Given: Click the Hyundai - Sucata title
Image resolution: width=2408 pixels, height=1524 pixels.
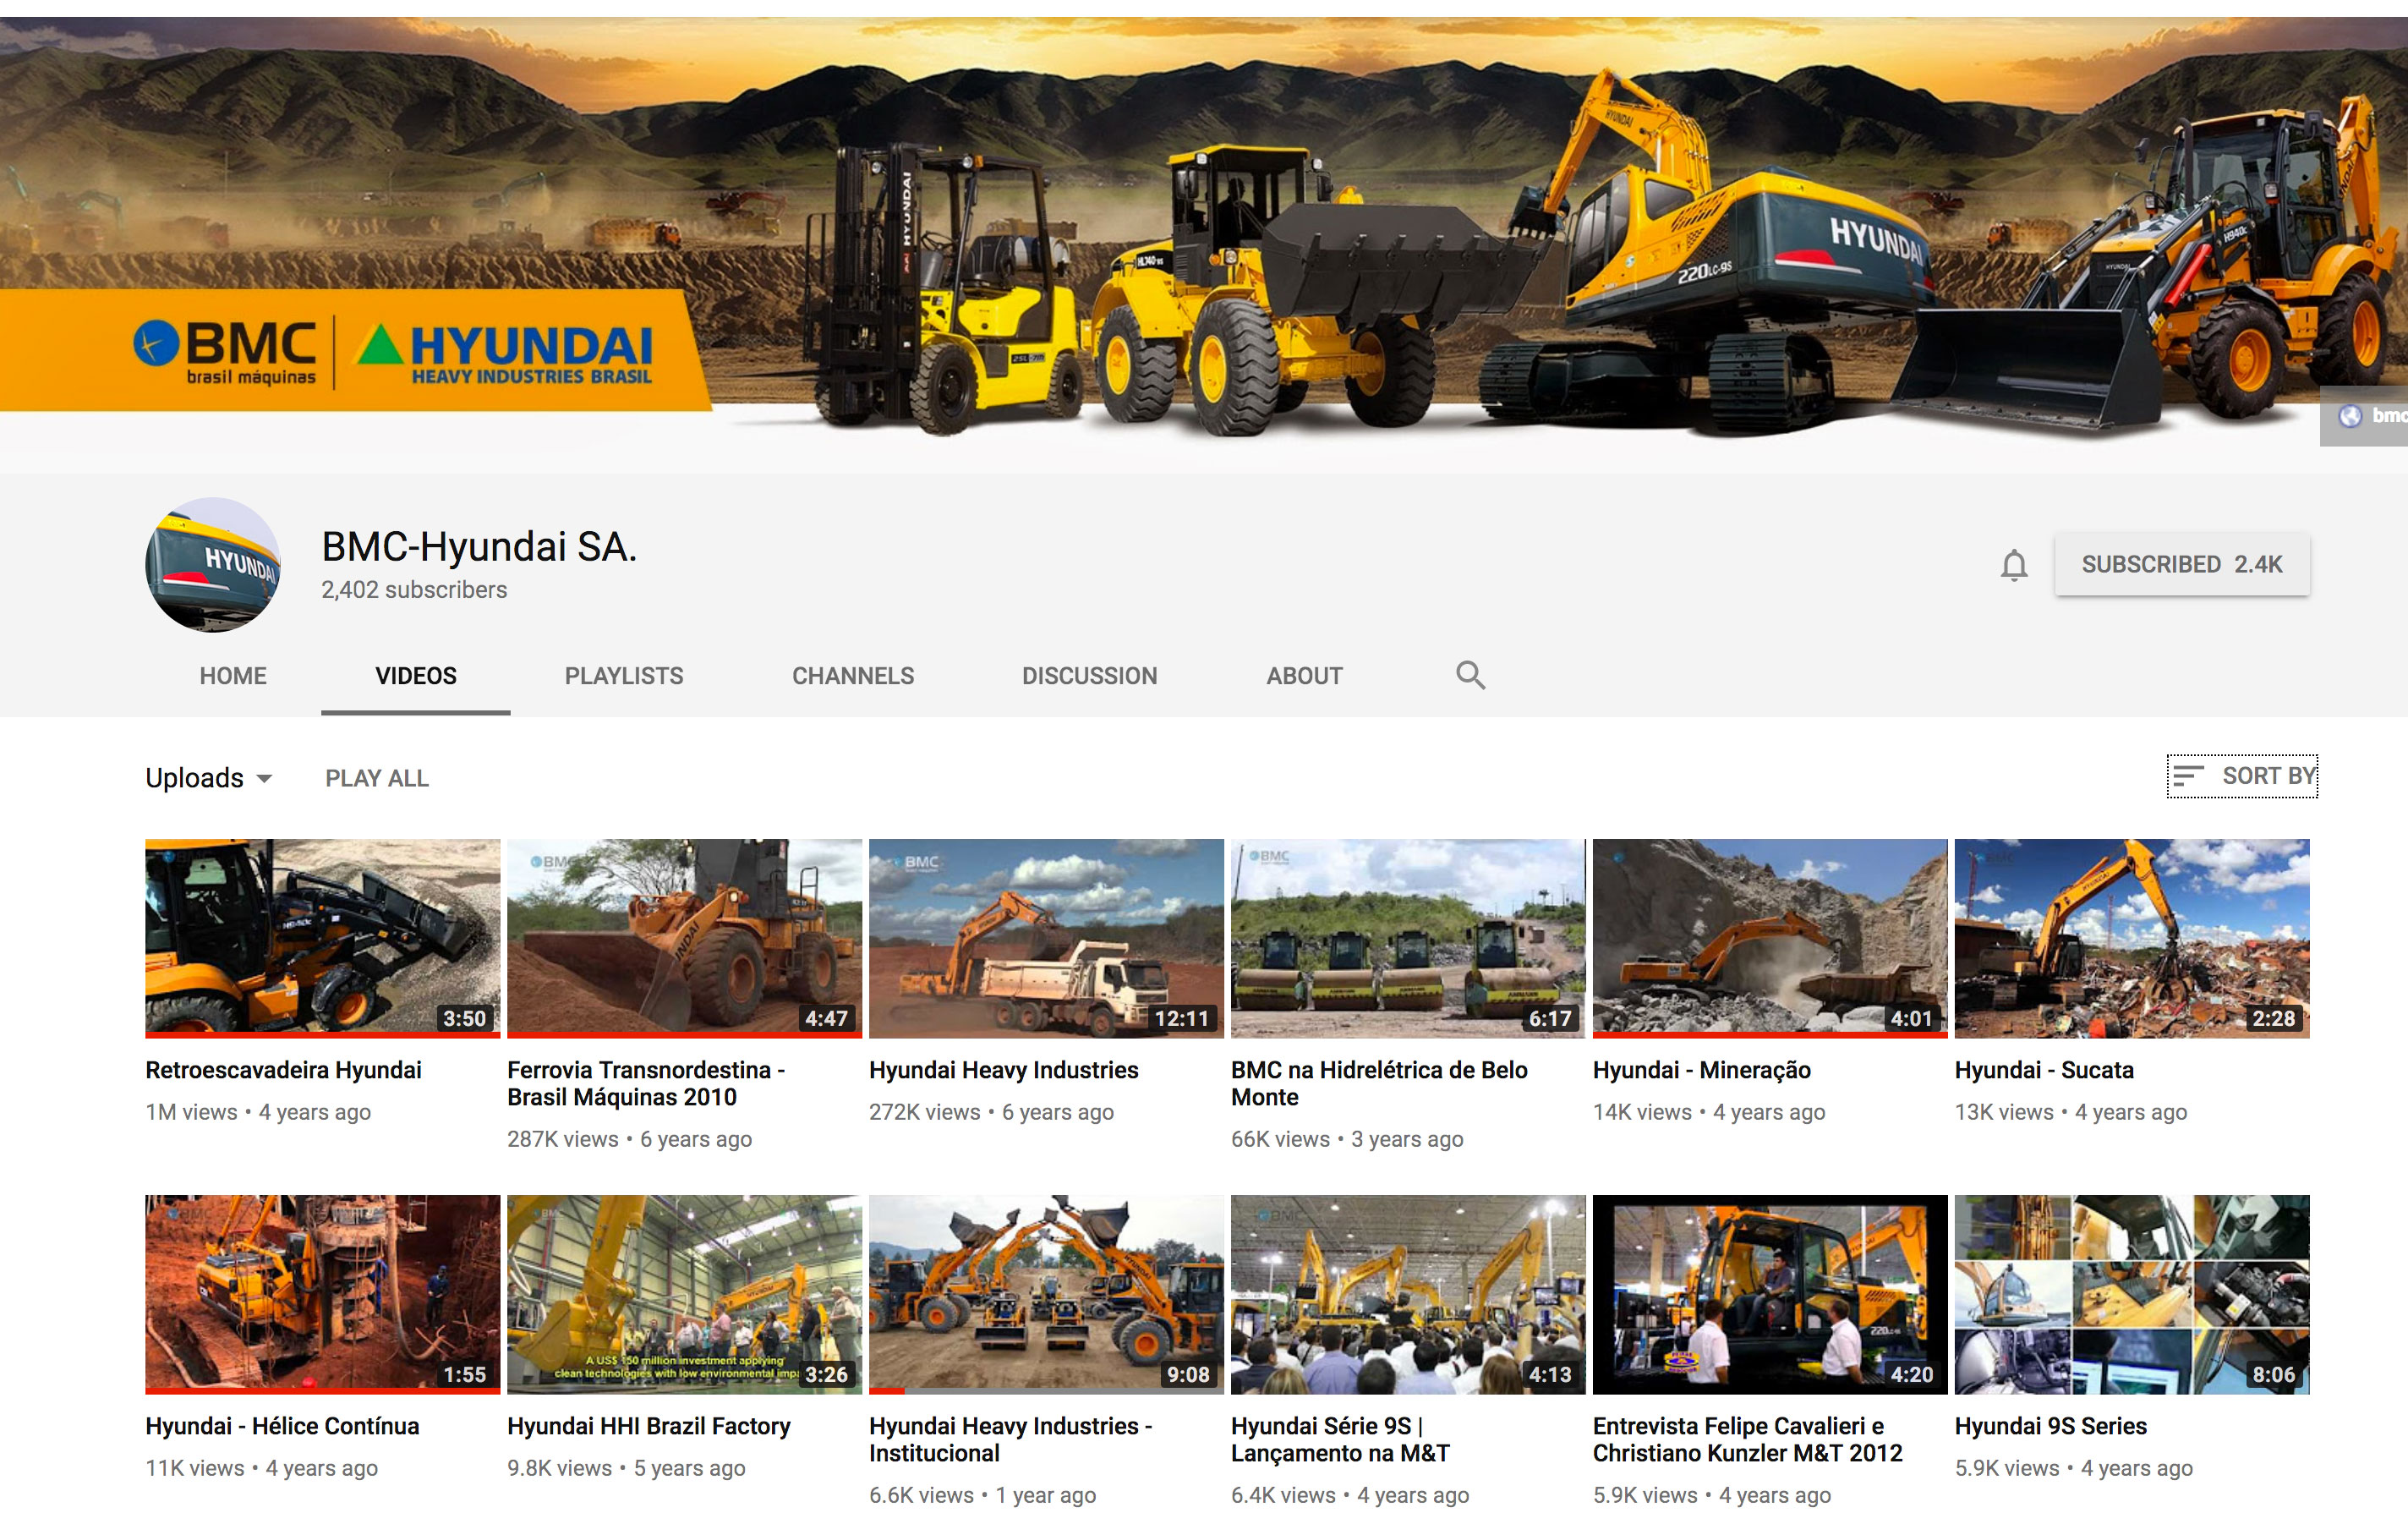Looking at the screenshot, I should [2044, 1070].
